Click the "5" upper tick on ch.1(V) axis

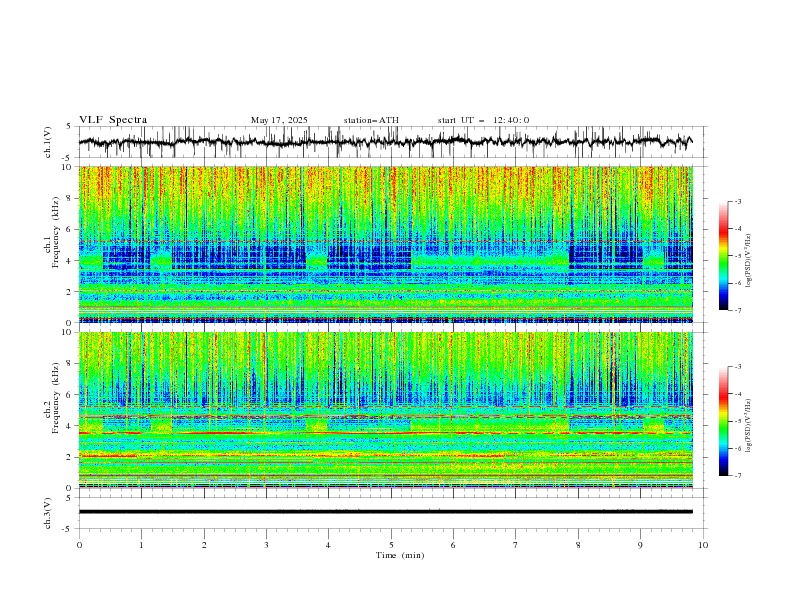pyautogui.click(x=71, y=126)
